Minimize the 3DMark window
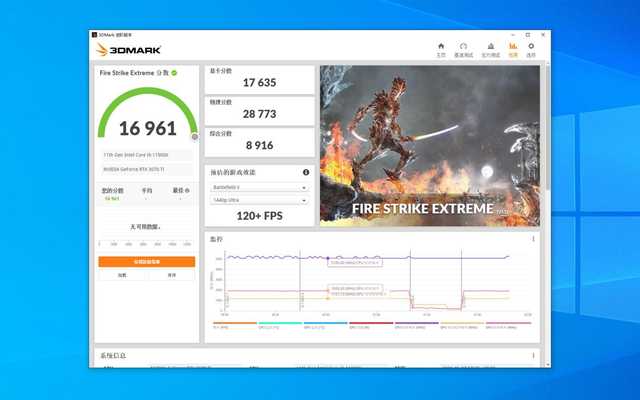640x400 pixels. point(513,35)
